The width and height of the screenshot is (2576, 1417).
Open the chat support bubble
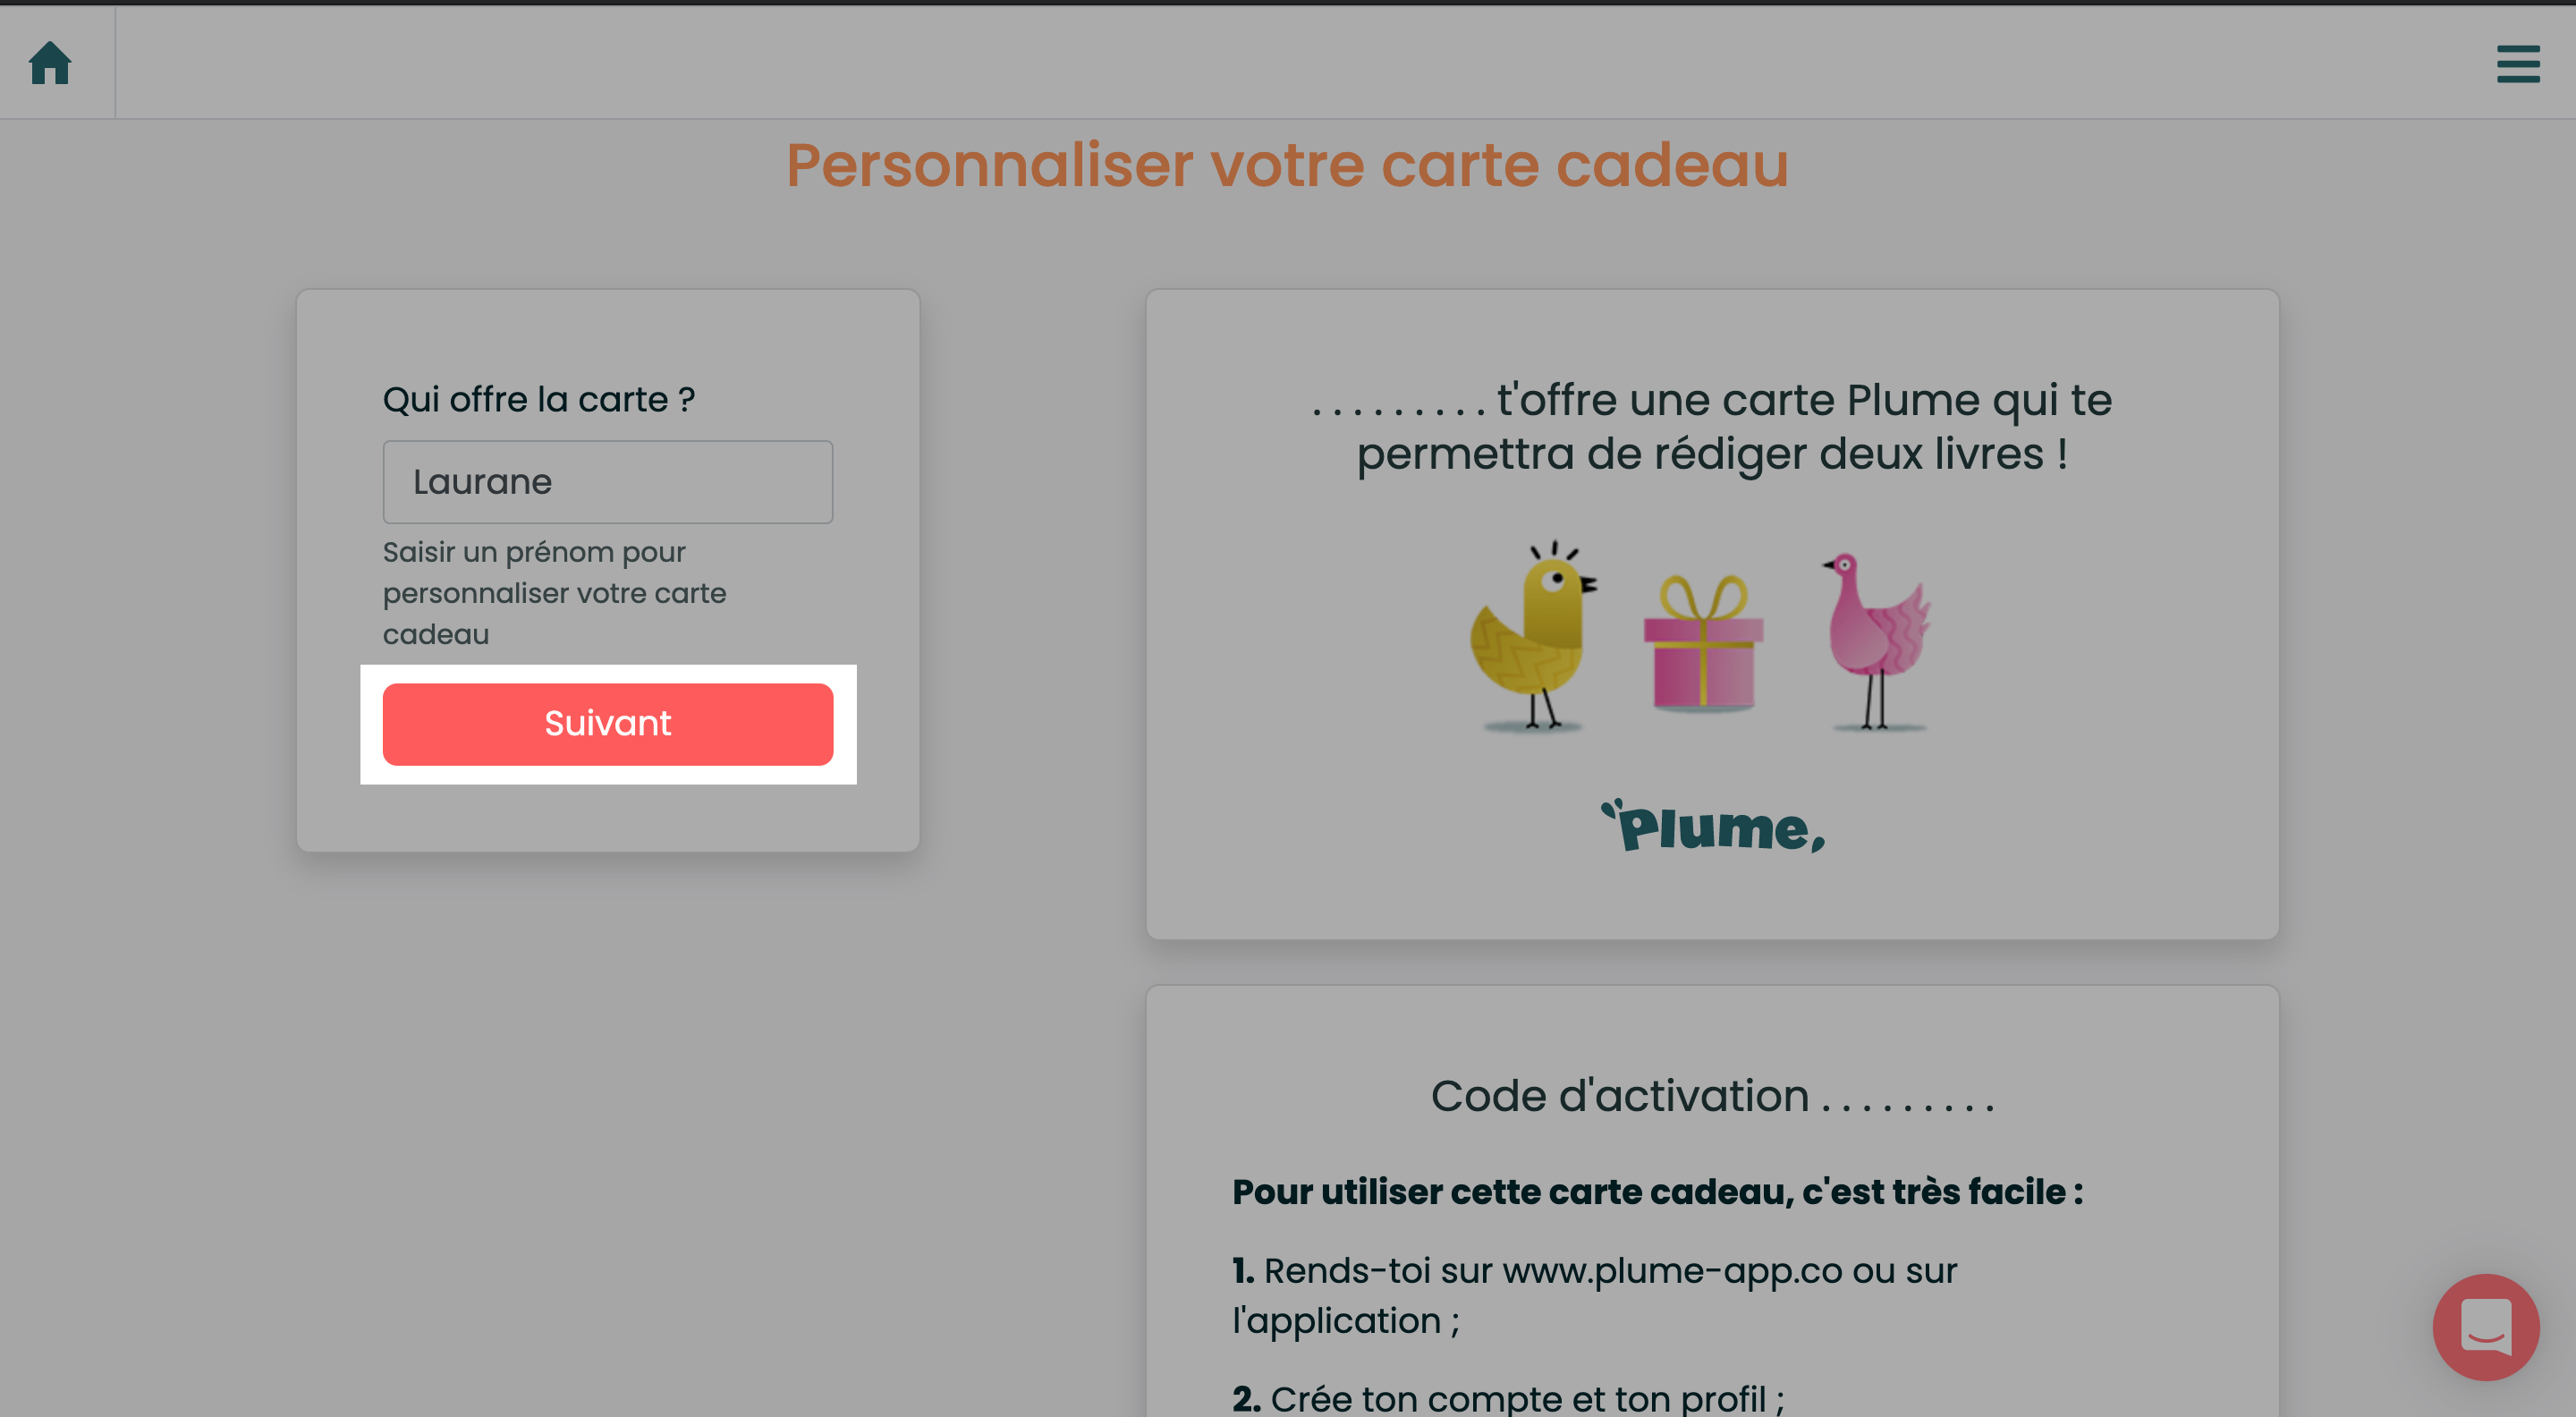[2486, 1327]
